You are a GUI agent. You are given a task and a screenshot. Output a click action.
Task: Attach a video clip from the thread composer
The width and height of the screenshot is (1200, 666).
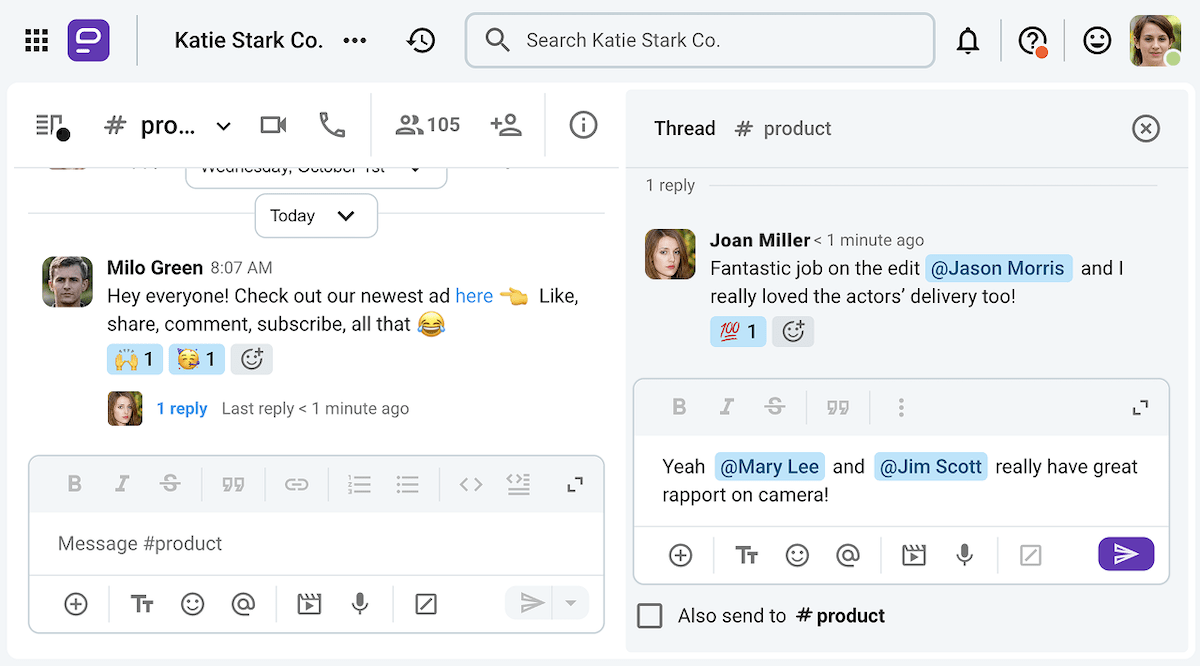tap(913, 554)
